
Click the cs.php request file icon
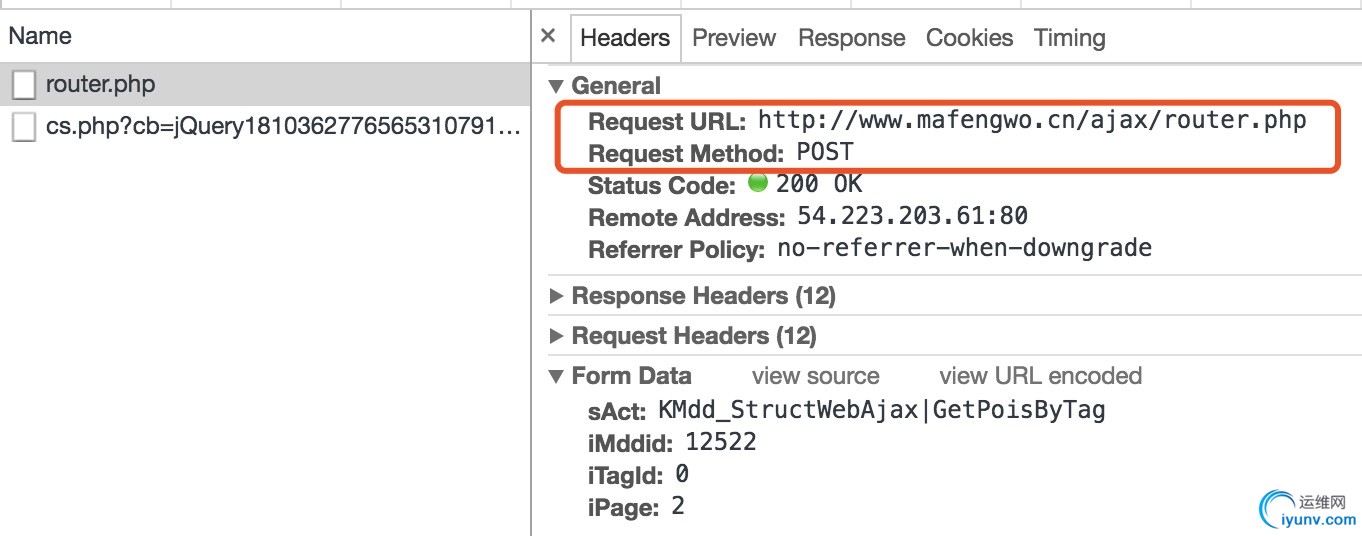tap(24, 127)
